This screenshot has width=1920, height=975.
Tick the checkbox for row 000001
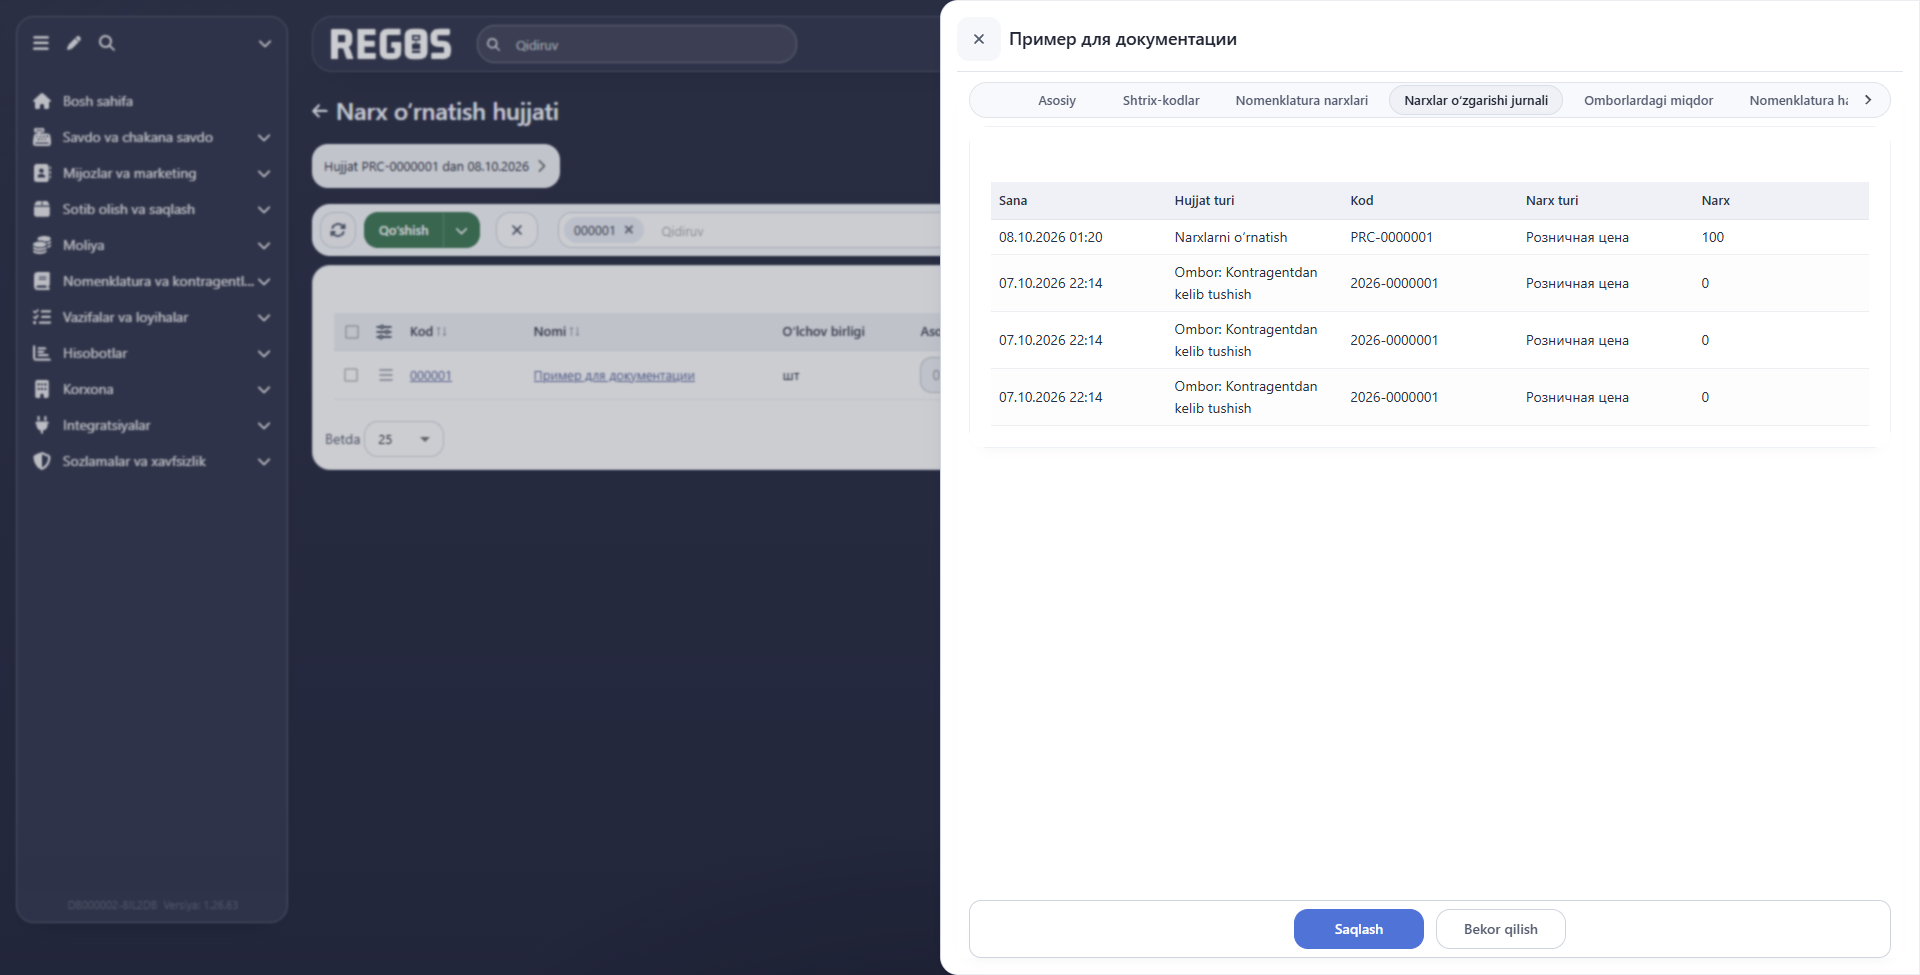coord(351,375)
